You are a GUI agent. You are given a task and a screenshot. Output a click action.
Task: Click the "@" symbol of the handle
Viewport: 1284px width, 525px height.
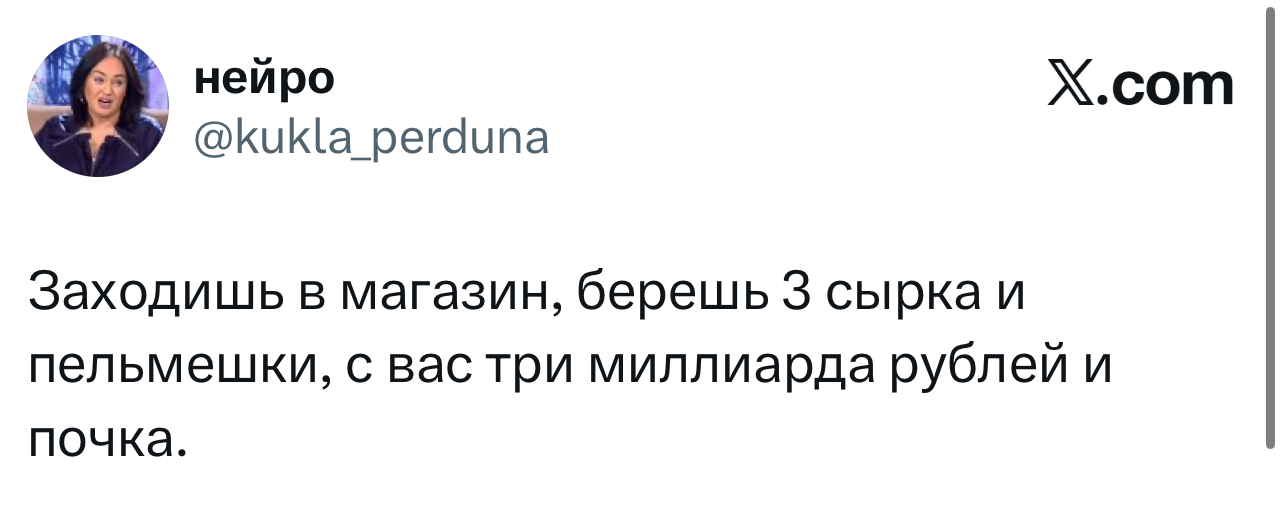point(209,137)
